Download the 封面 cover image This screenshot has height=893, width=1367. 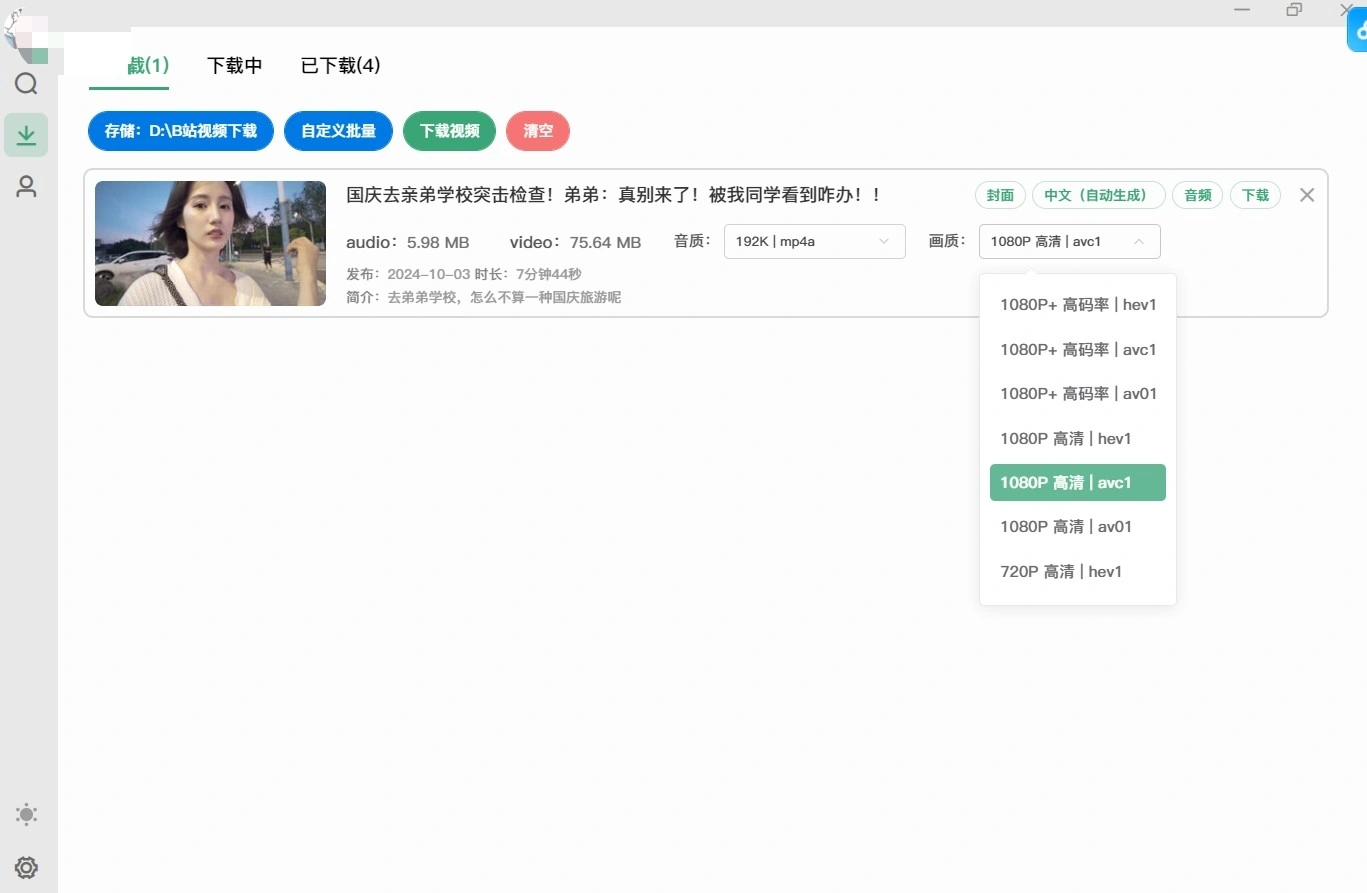tap(1000, 195)
